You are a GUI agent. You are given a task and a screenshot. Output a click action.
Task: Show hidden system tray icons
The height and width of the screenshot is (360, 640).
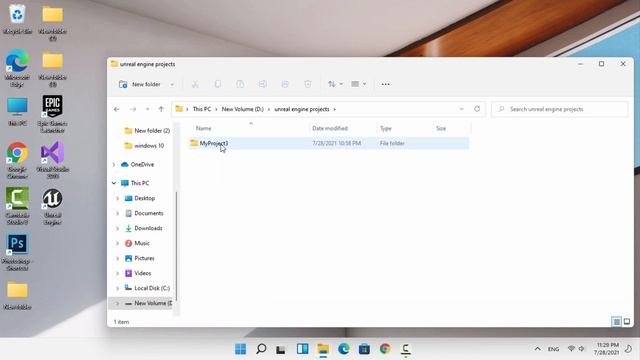click(x=538, y=349)
